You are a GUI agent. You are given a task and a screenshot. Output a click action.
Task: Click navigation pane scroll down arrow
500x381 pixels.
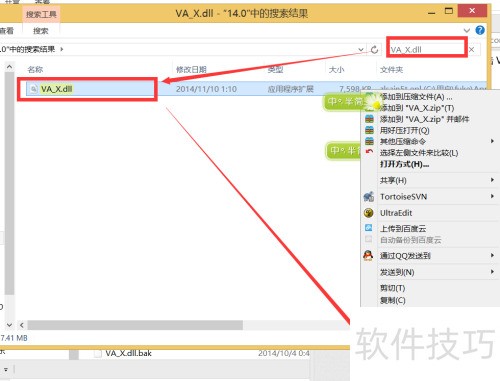click(9, 325)
